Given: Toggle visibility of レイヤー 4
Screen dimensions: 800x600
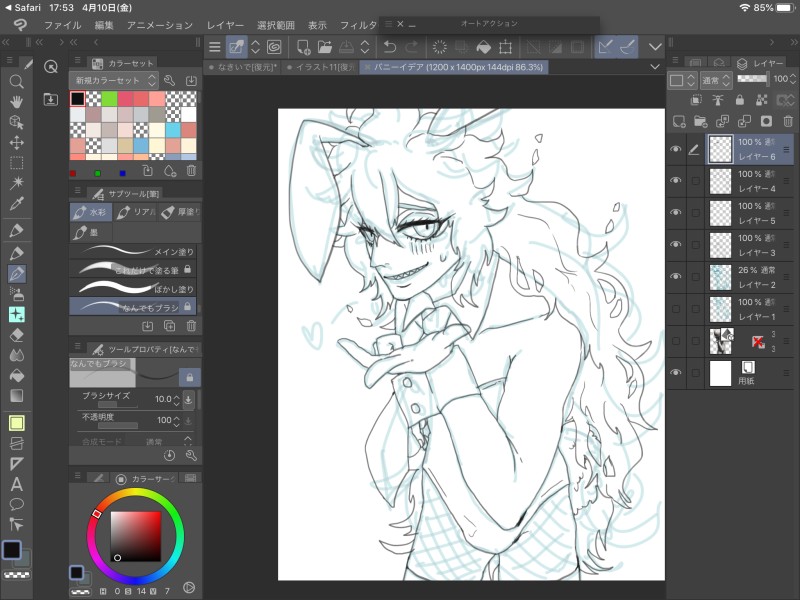Looking at the screenshot, I should [x=676, y=181].
